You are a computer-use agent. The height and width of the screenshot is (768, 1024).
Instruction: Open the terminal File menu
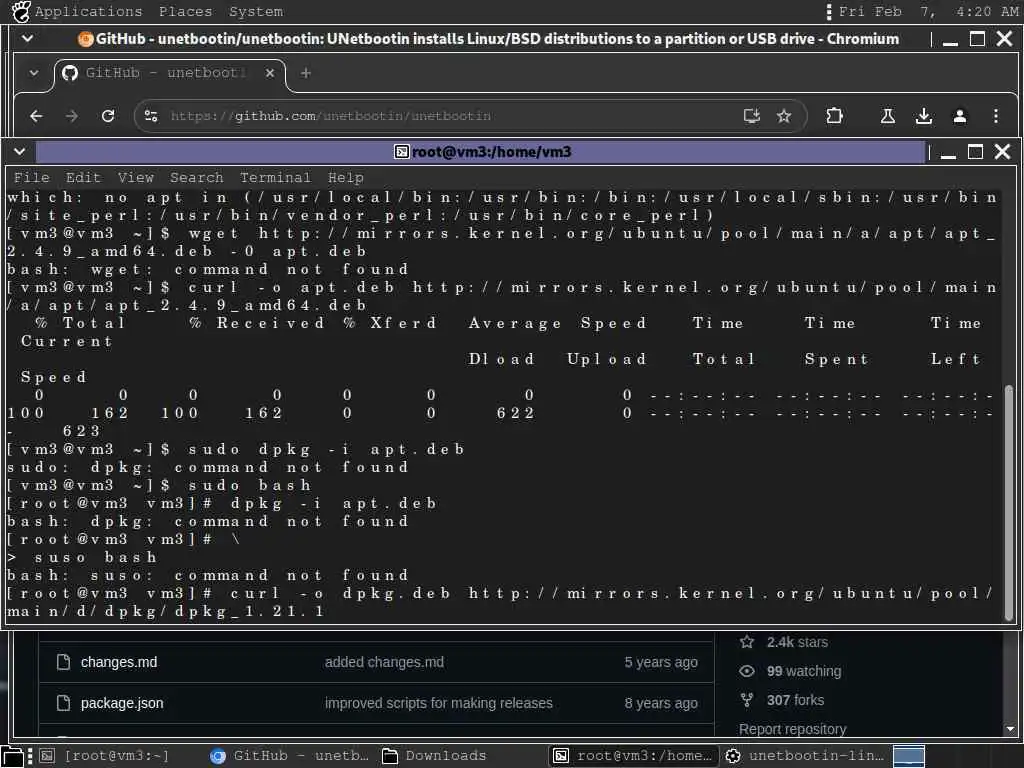tap(31, 178)
